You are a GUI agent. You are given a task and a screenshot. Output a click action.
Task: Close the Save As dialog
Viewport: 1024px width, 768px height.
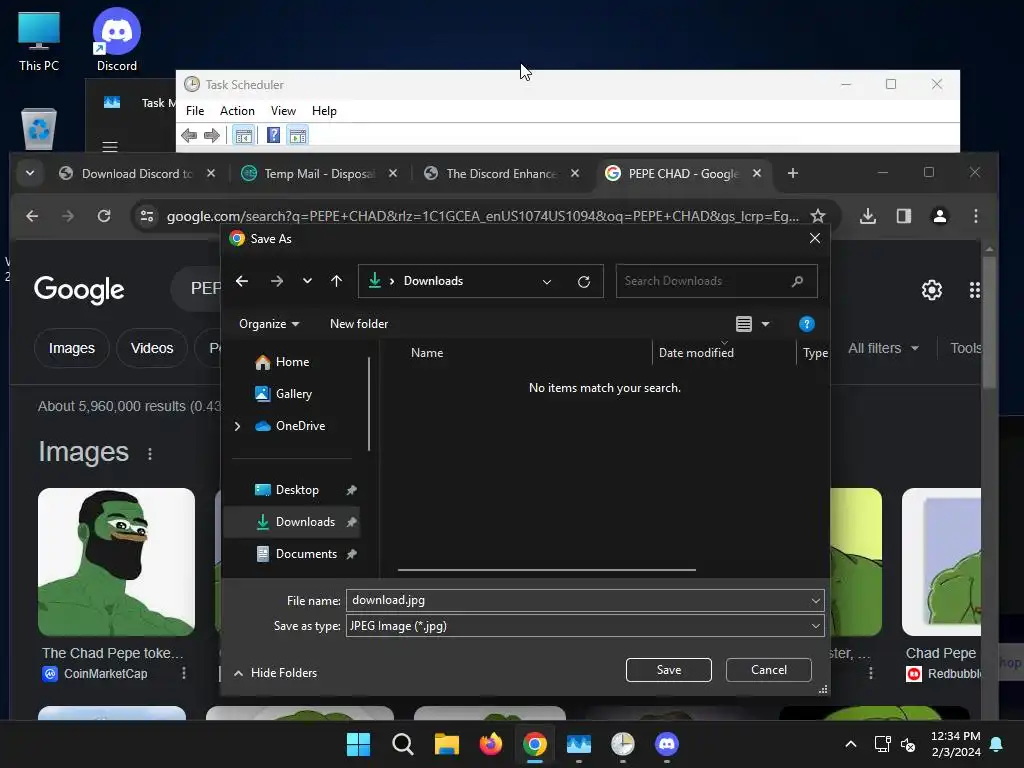[814, 238]
